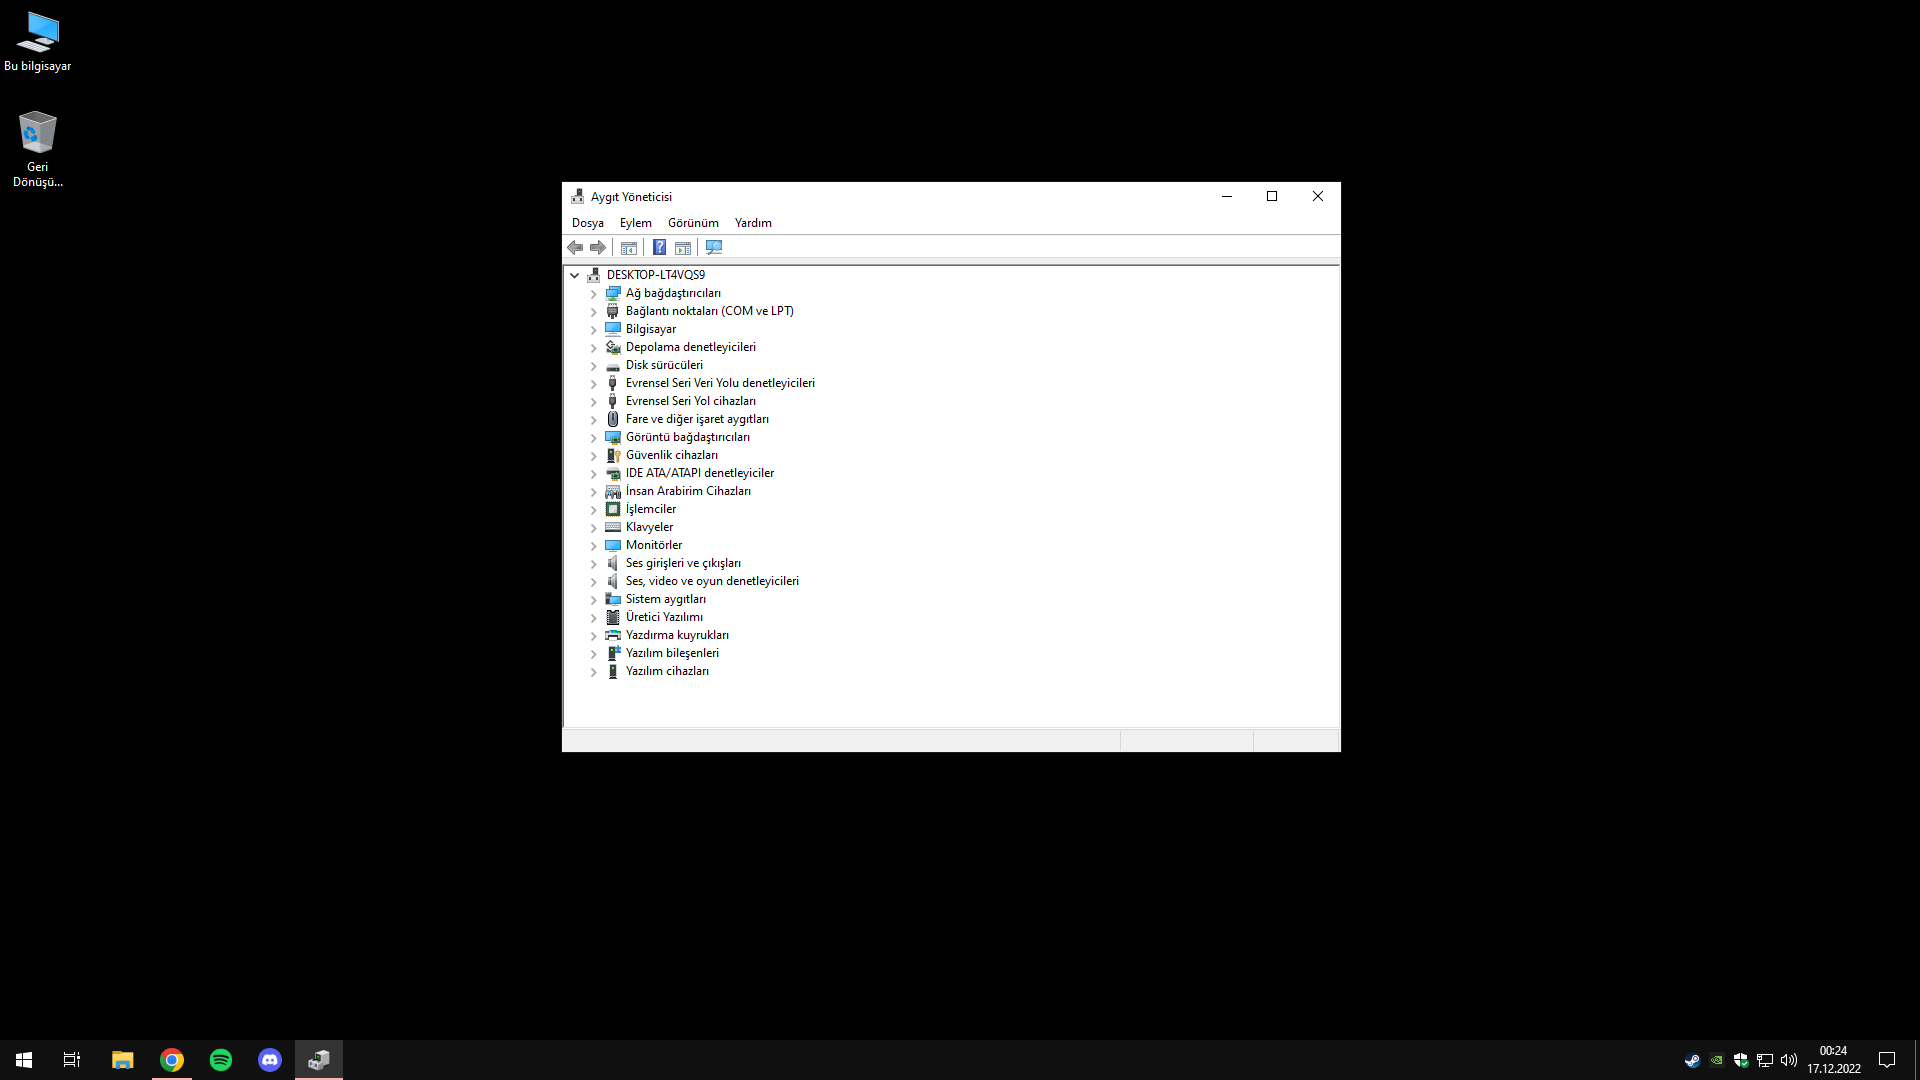The width and height of the screenshot is (1920, 1080).
Task: Select İnsan Arabirim Cihazları row
Action: (x=688, y=491)
